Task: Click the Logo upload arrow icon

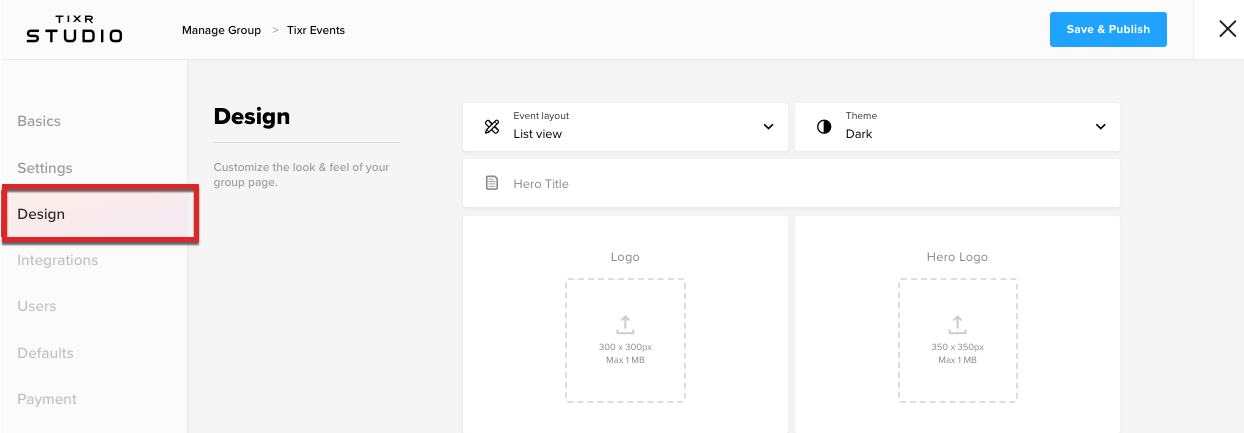Action: (625, 324)
